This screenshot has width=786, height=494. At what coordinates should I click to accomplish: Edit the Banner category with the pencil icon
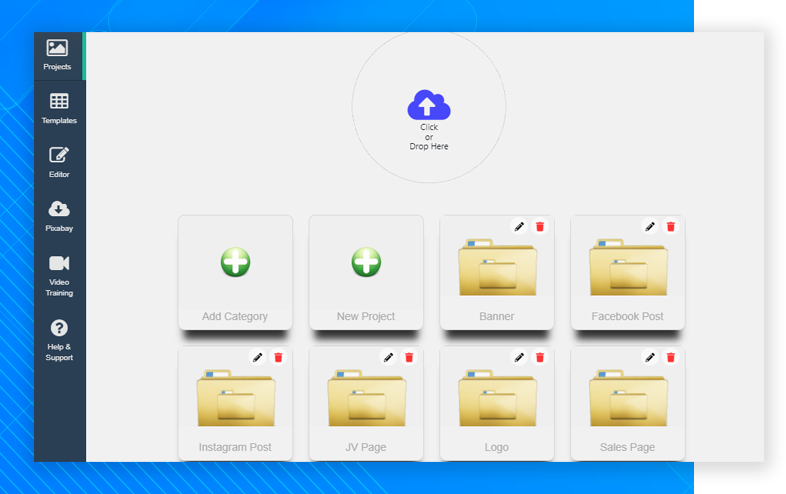[519, 227]
